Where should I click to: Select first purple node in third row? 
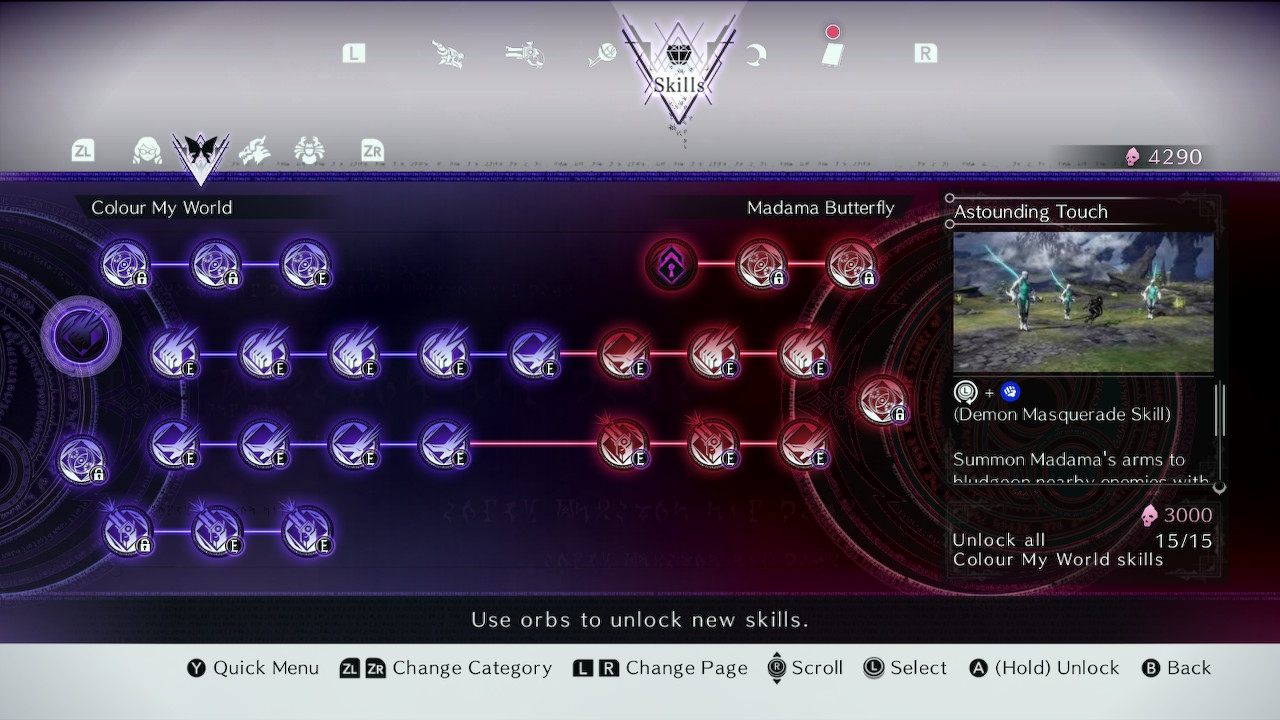[174, 443]
